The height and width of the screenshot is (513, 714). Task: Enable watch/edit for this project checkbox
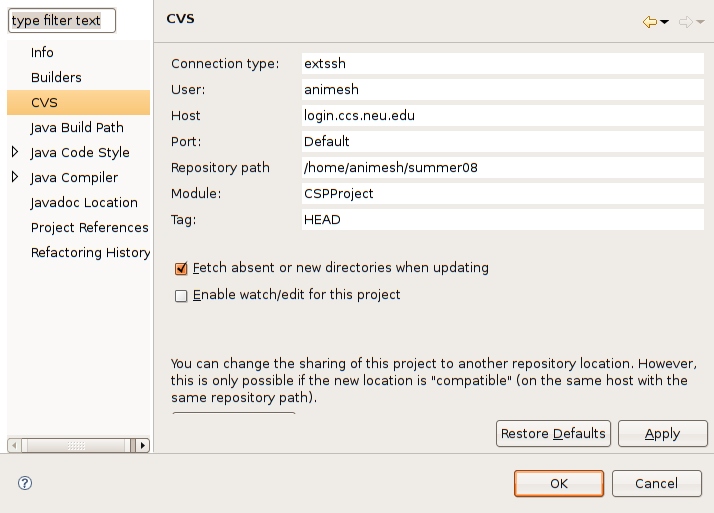pos(181,296)
